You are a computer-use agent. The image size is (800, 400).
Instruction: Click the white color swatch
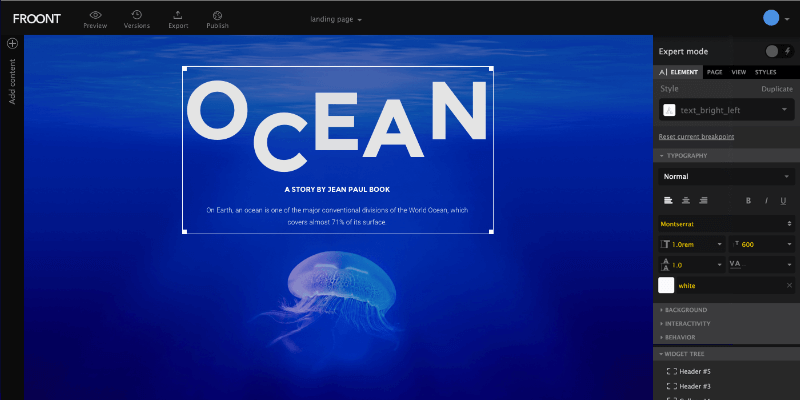[666, 285]
